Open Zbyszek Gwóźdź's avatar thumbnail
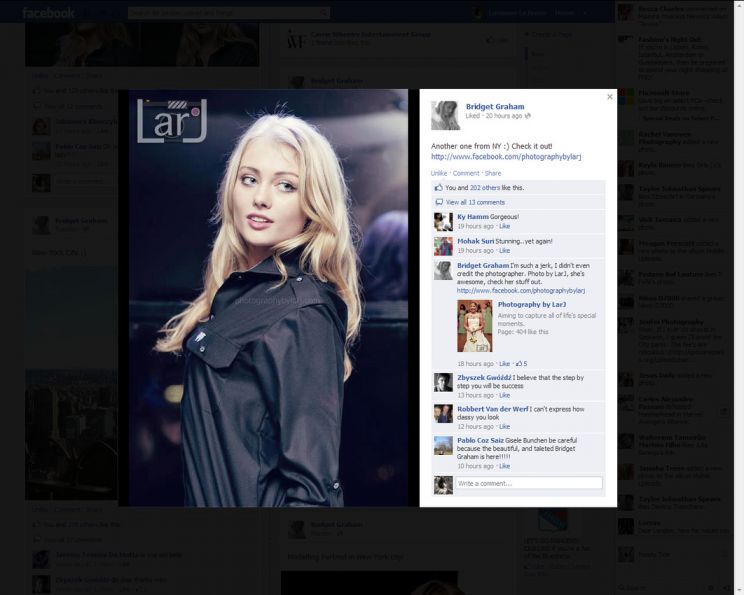The height and width of the screenshot is (595, 744). (x=443, y=382)
